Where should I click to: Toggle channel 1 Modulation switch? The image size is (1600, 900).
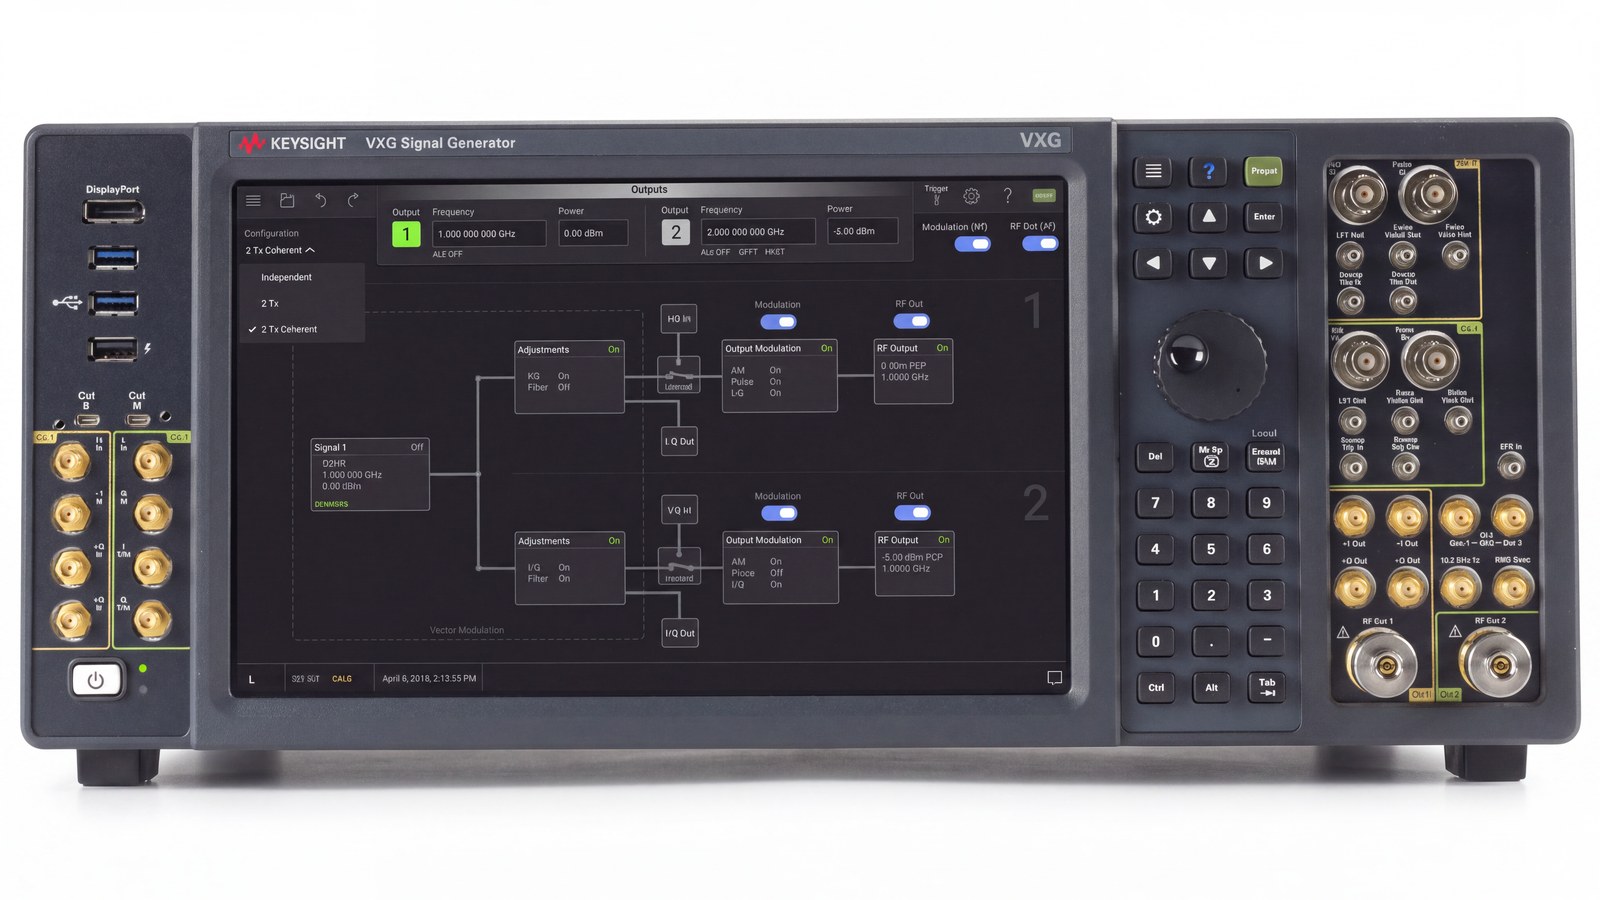tap(778, 322)
